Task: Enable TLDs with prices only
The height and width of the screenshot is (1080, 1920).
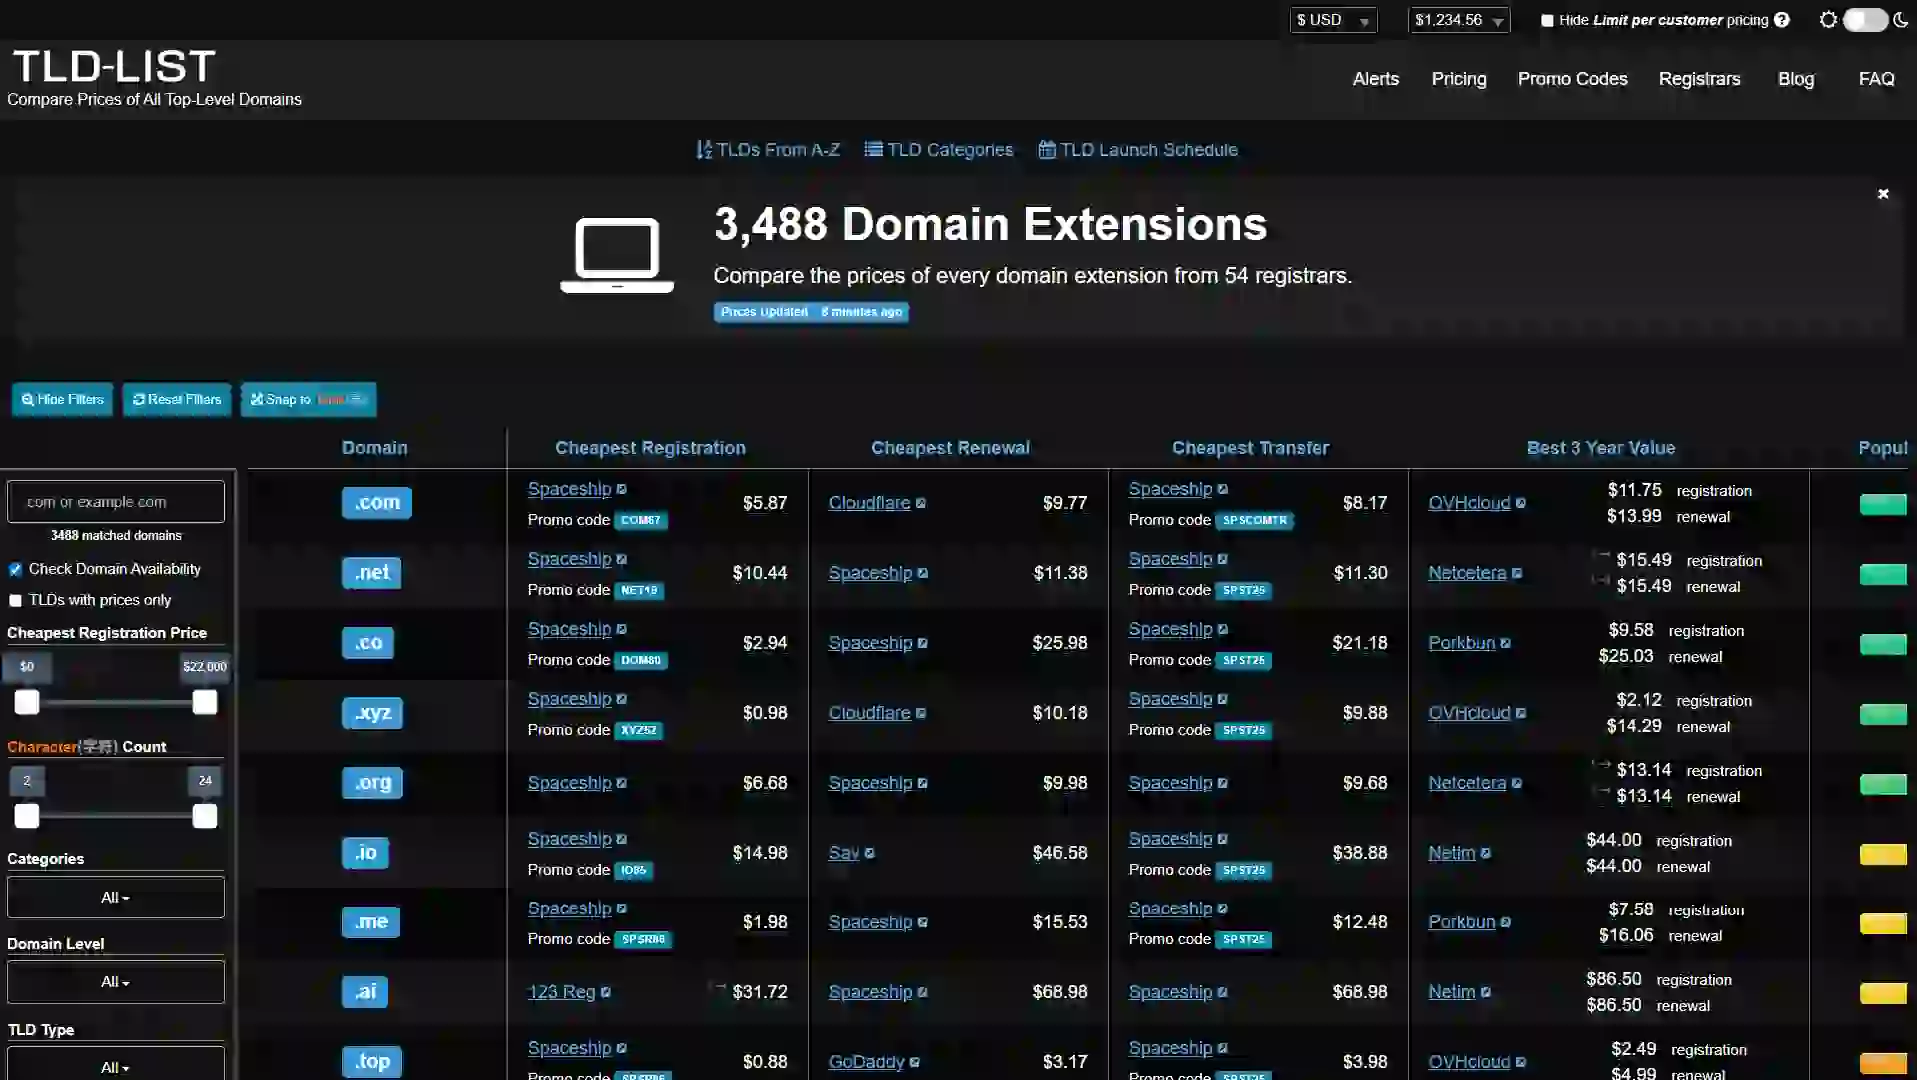Action: tap(15, 601)
